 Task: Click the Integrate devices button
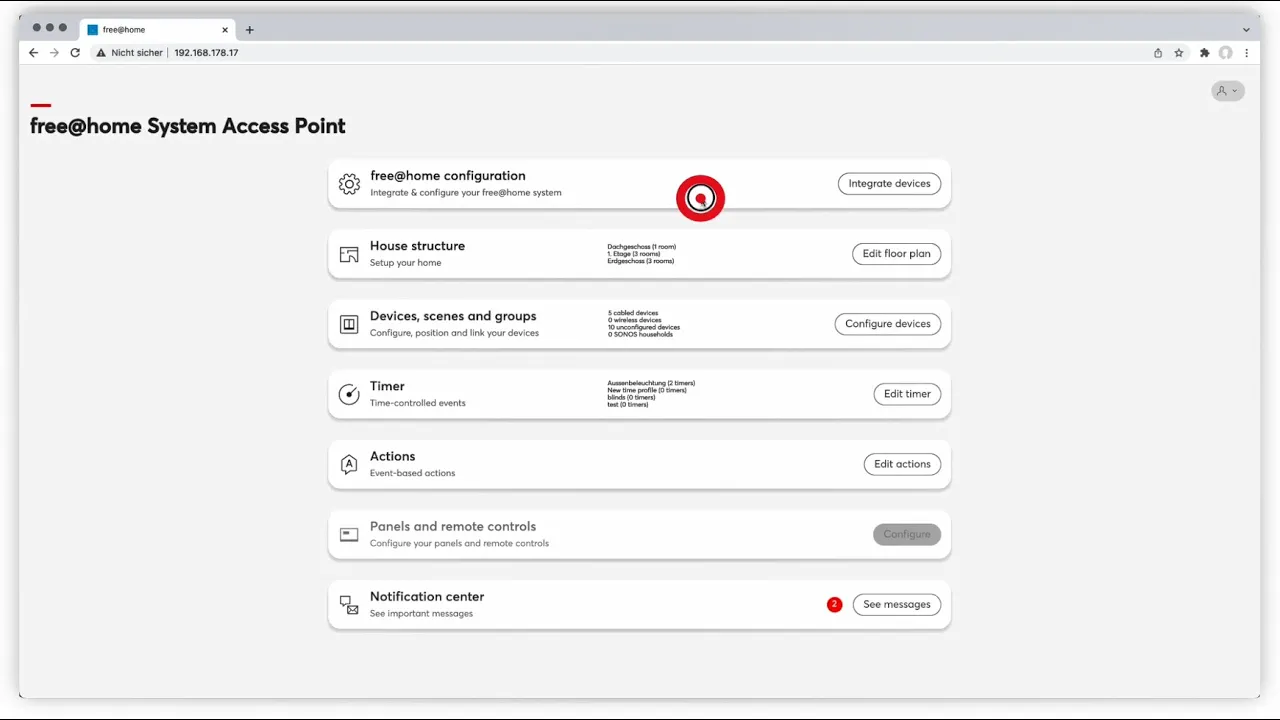pyautogui.click(x=889, y=184)
